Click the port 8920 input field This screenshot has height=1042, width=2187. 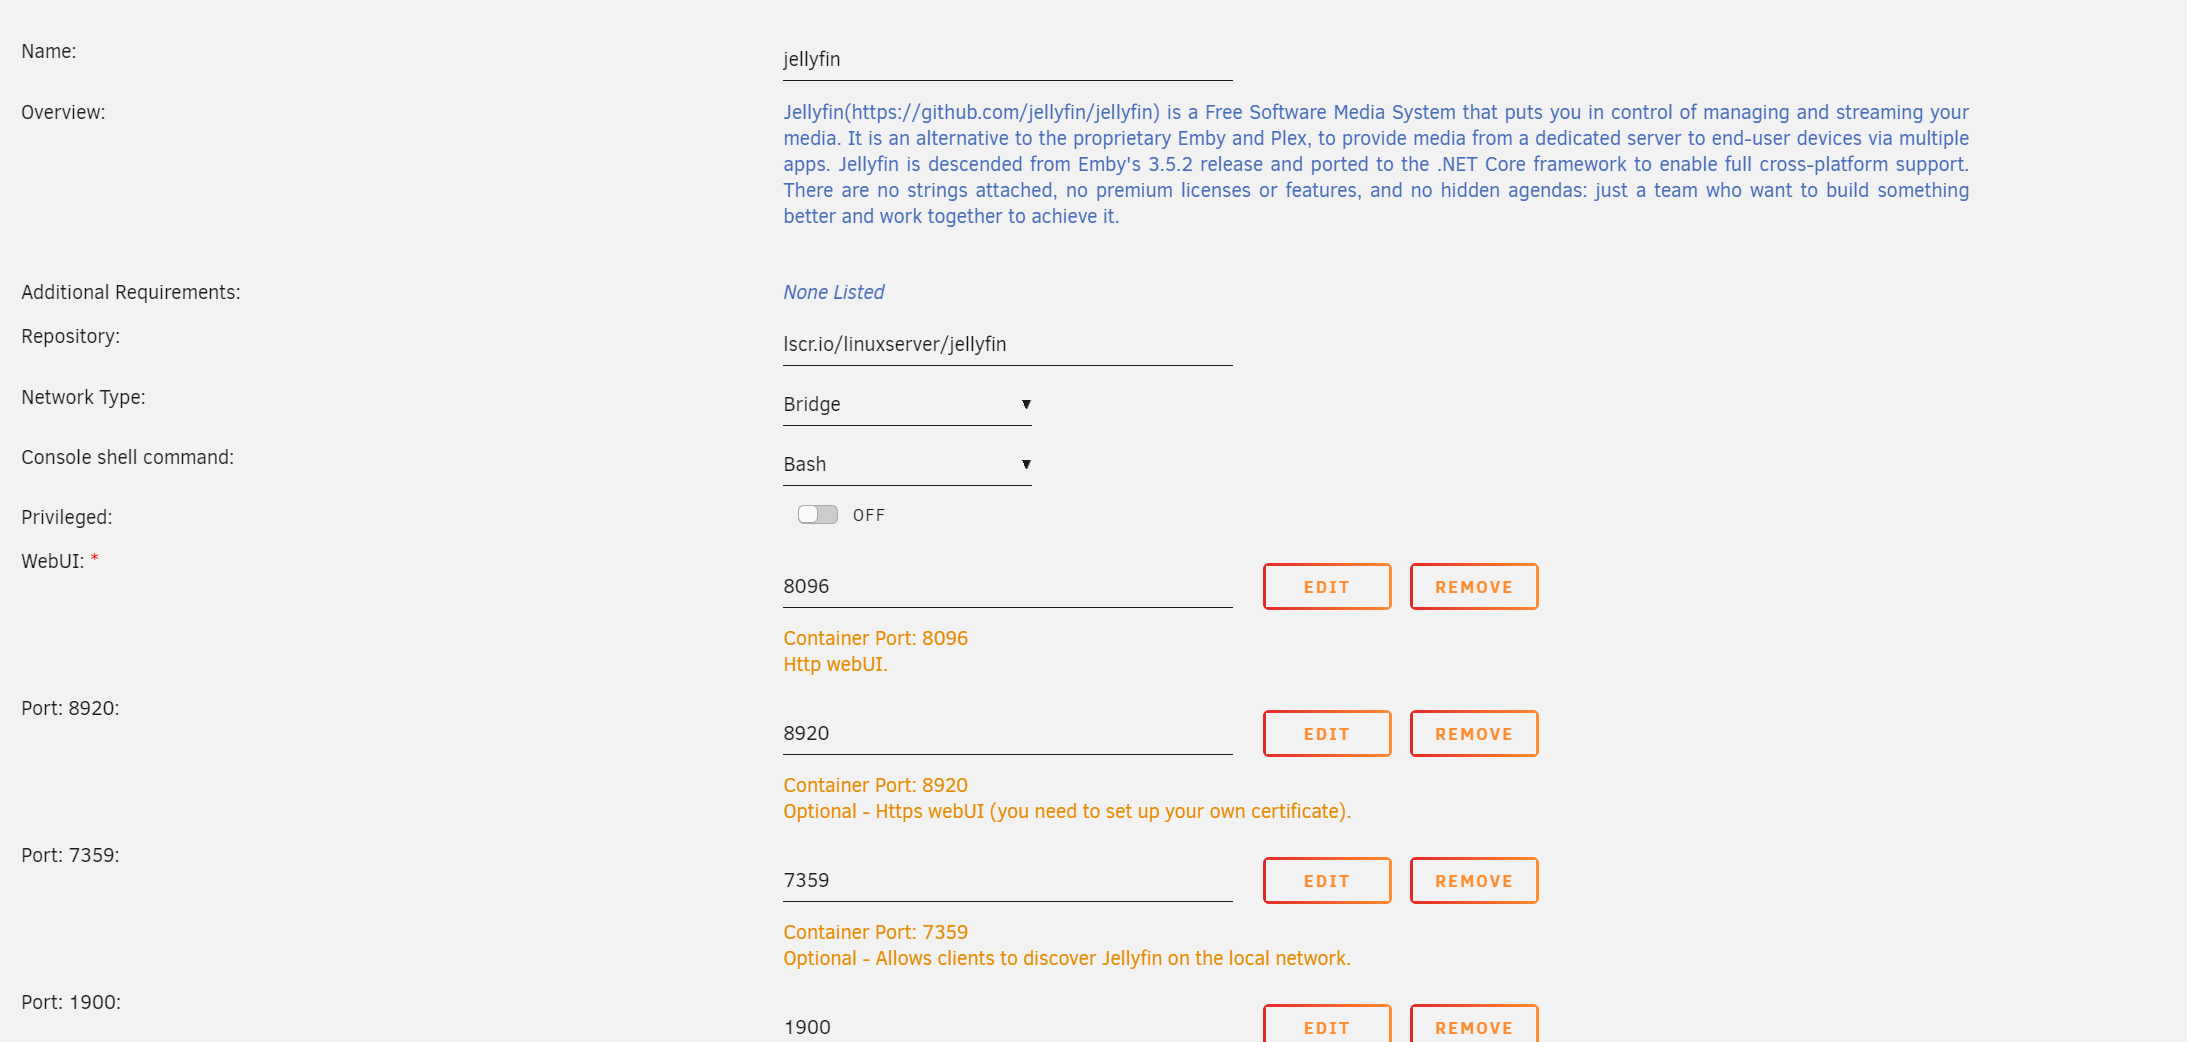tap(1006, 734)
